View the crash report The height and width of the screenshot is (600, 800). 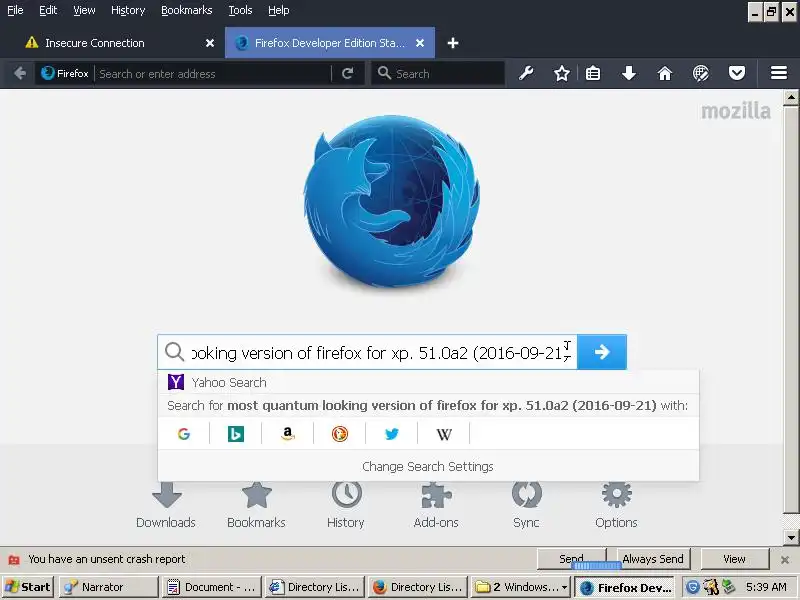point(734,559)
